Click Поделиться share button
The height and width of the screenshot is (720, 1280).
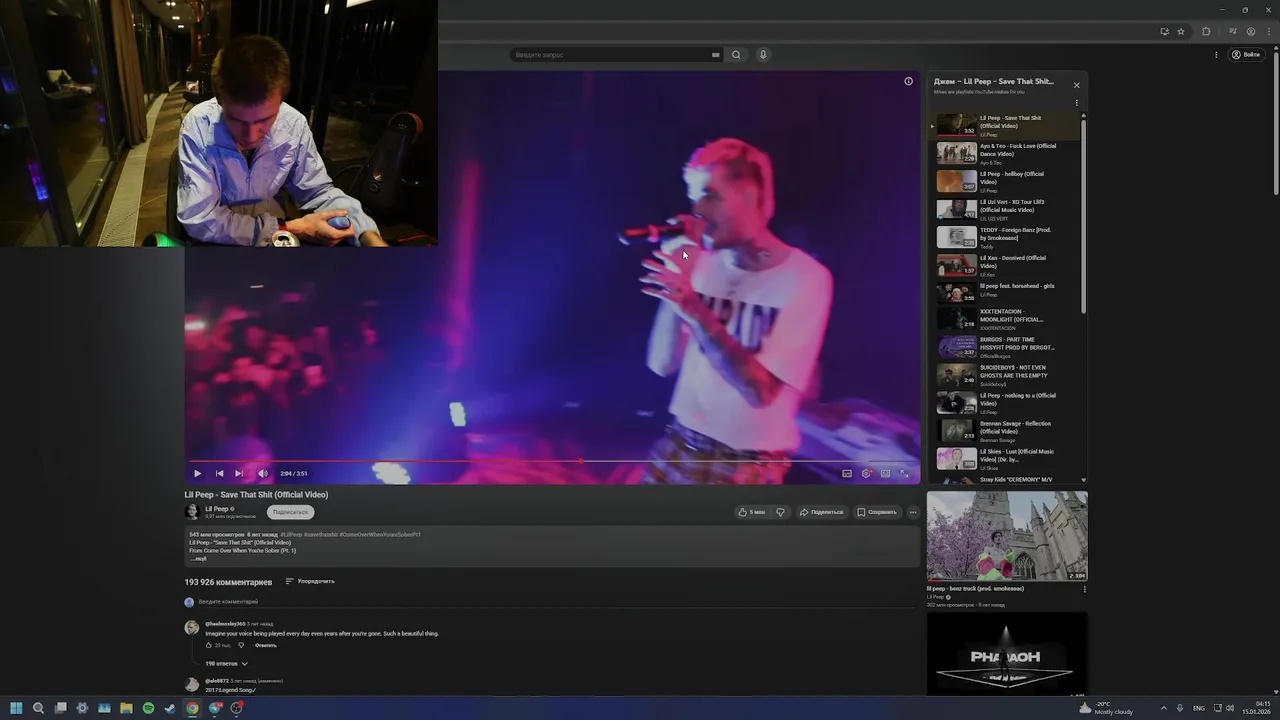[x=821, y=512]
